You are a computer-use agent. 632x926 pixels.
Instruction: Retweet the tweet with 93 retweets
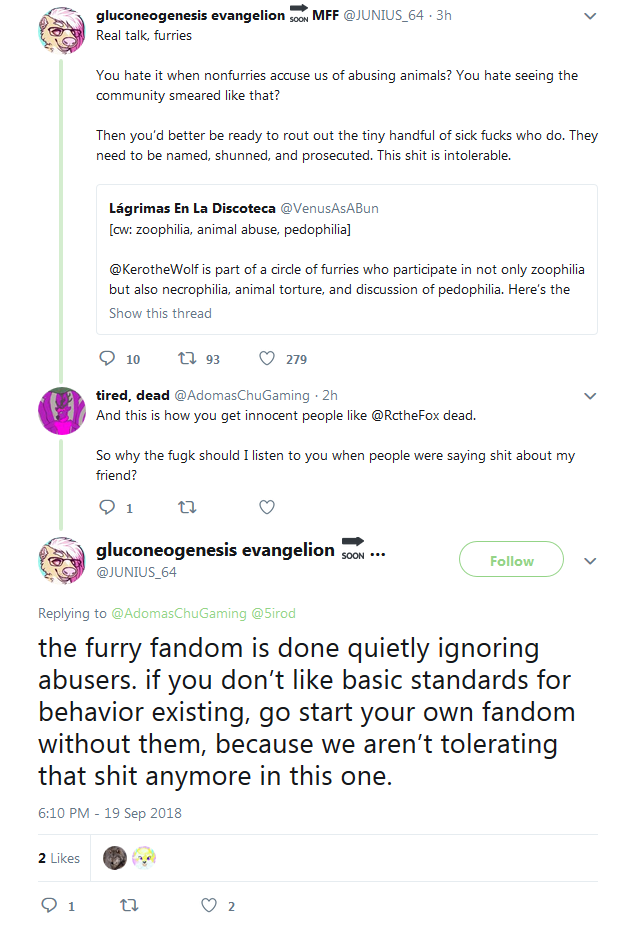click(187, 358)
